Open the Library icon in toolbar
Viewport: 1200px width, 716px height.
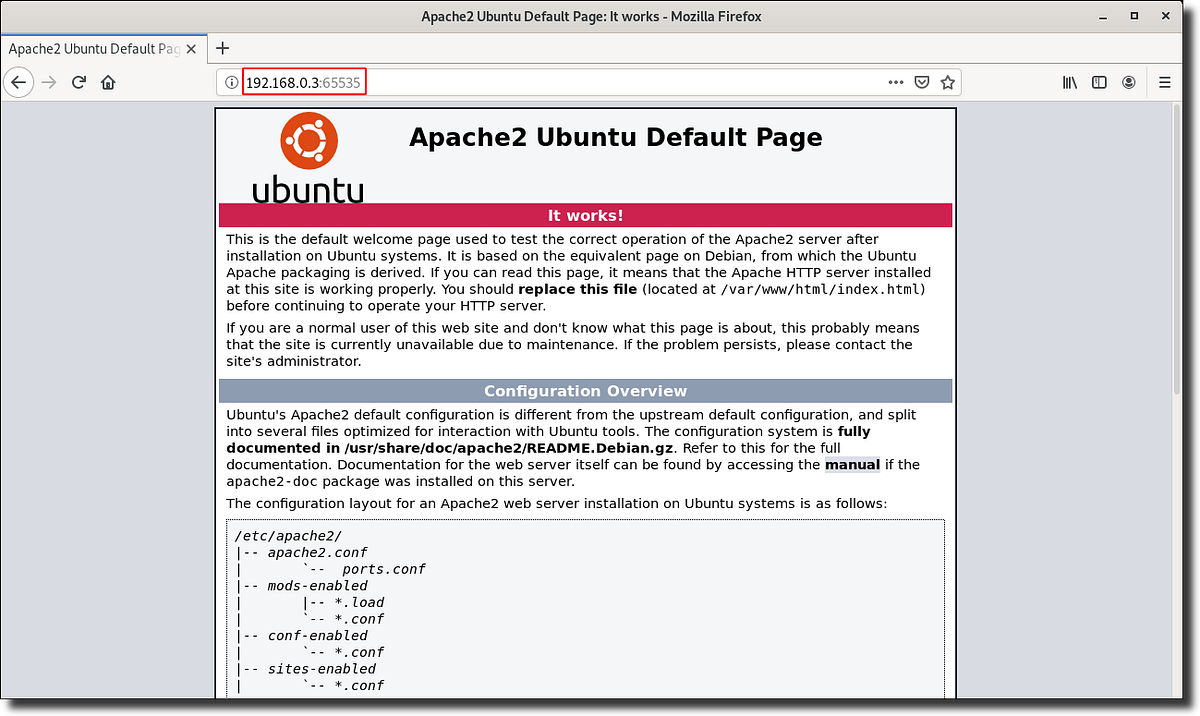(x=1069, y=82)
